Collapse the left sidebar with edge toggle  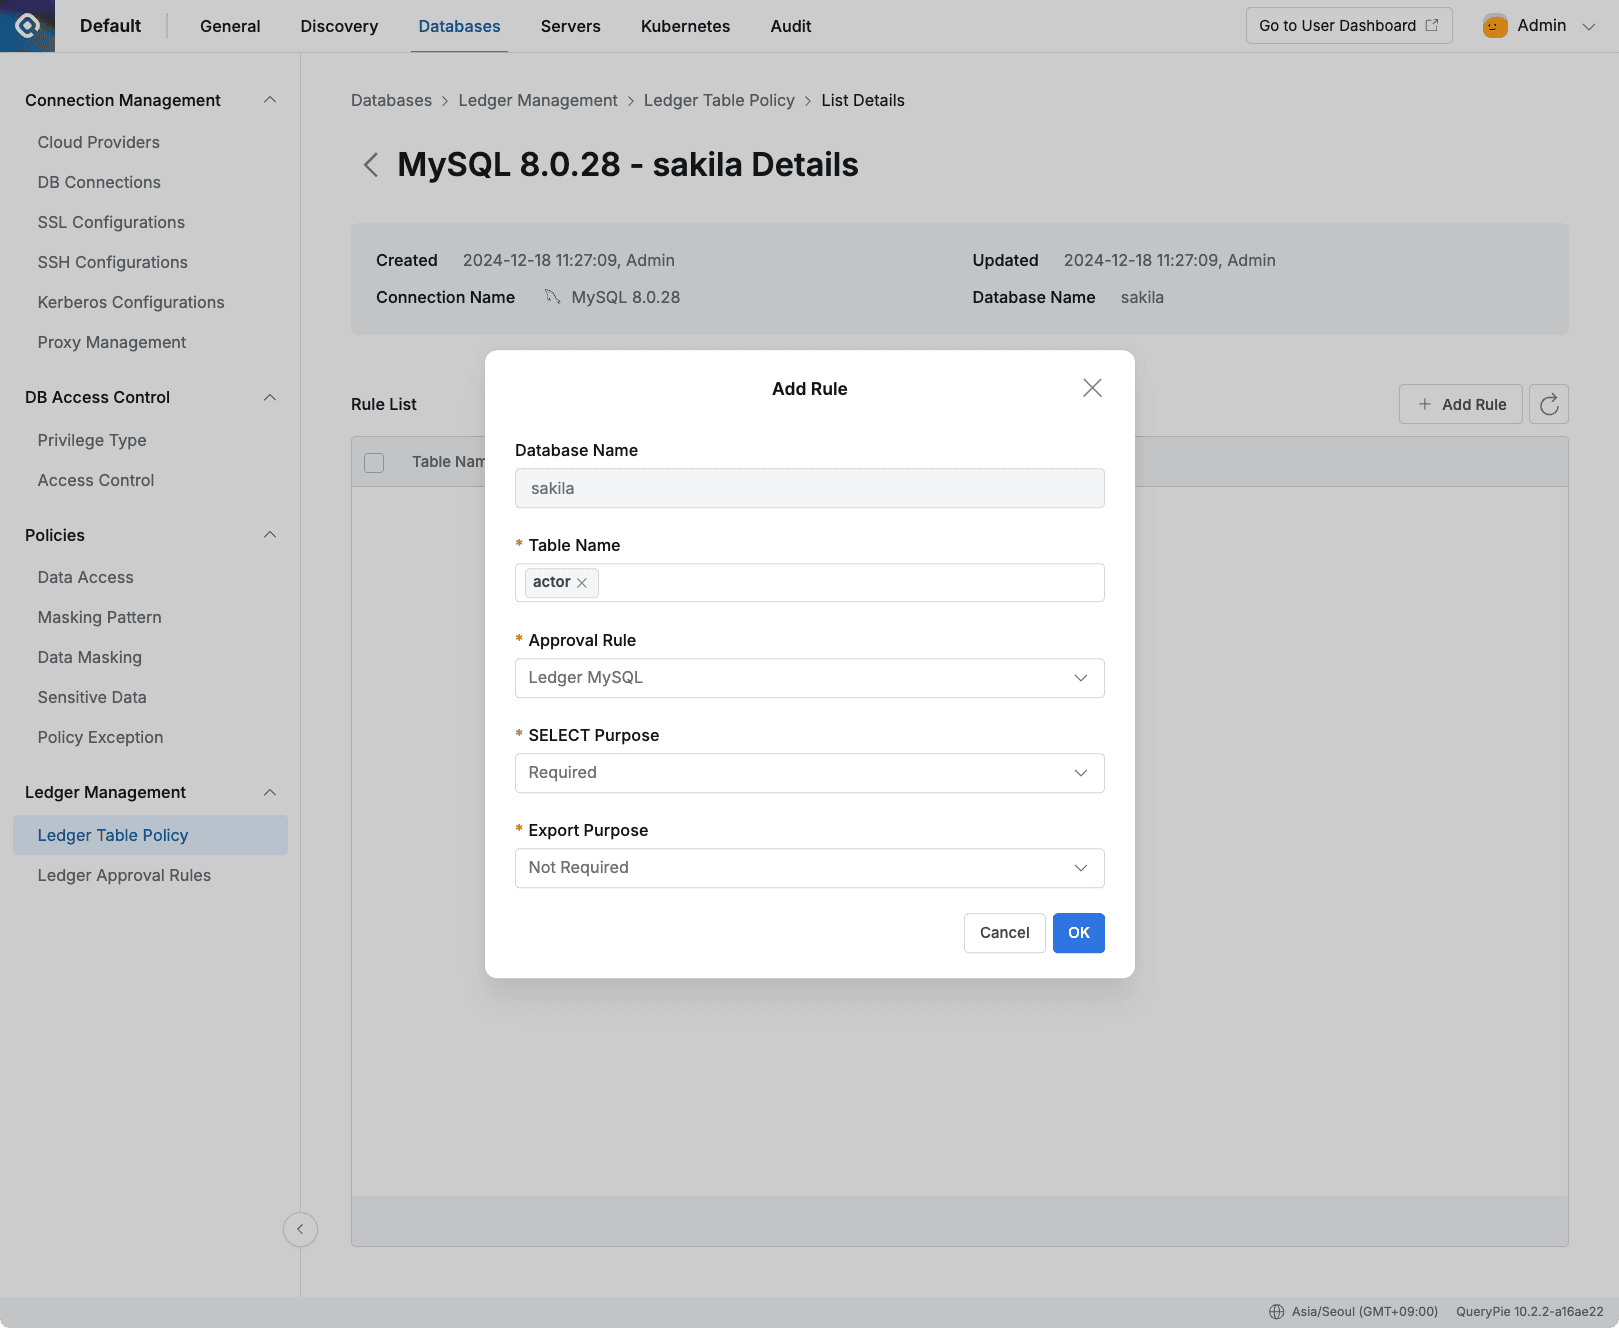pyautogui.click(x=300, y=1229)
